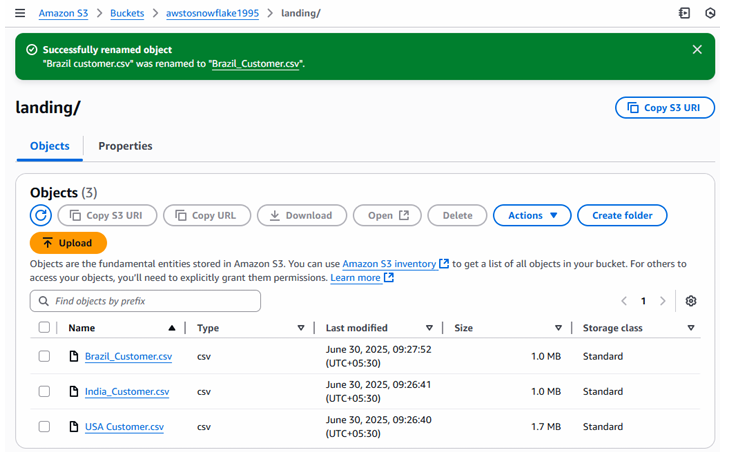Tick the India_Customer.csv row checkbox
This screenshot has height=471, width=731.
click(44, 391)
